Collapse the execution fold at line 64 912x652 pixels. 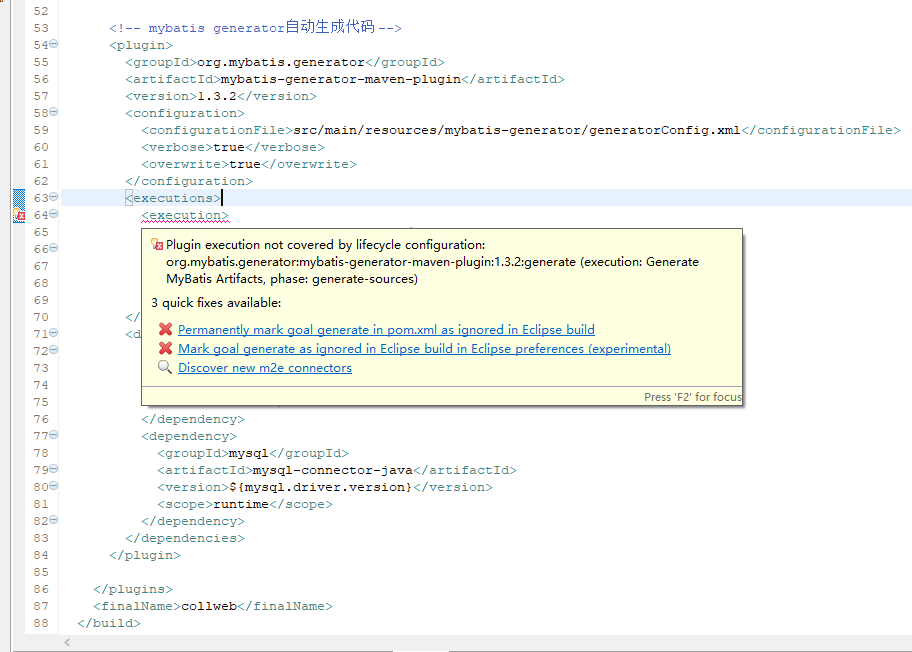(54, 214)
